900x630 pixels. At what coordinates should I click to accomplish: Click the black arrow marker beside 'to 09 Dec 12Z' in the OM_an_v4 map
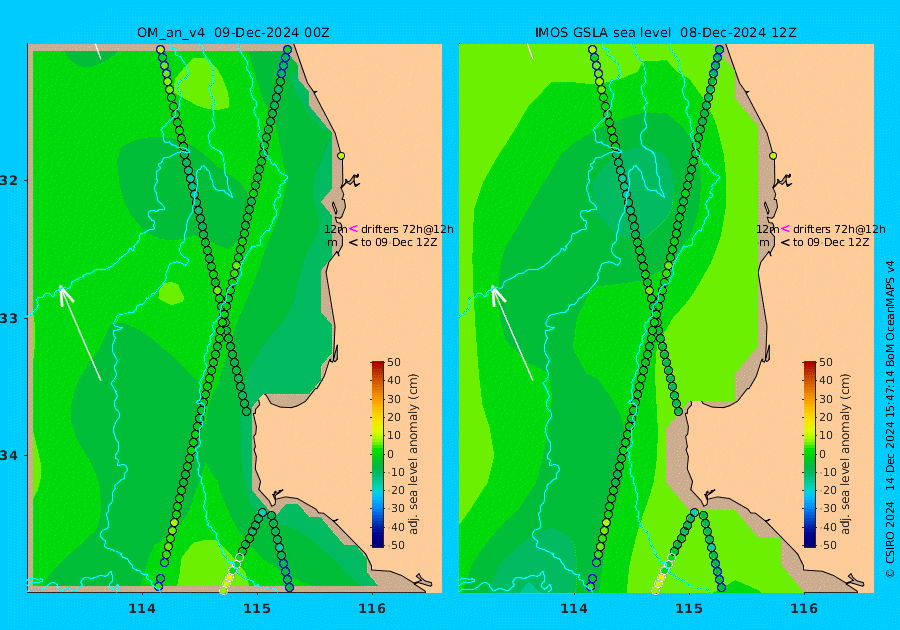pos(354,243)
